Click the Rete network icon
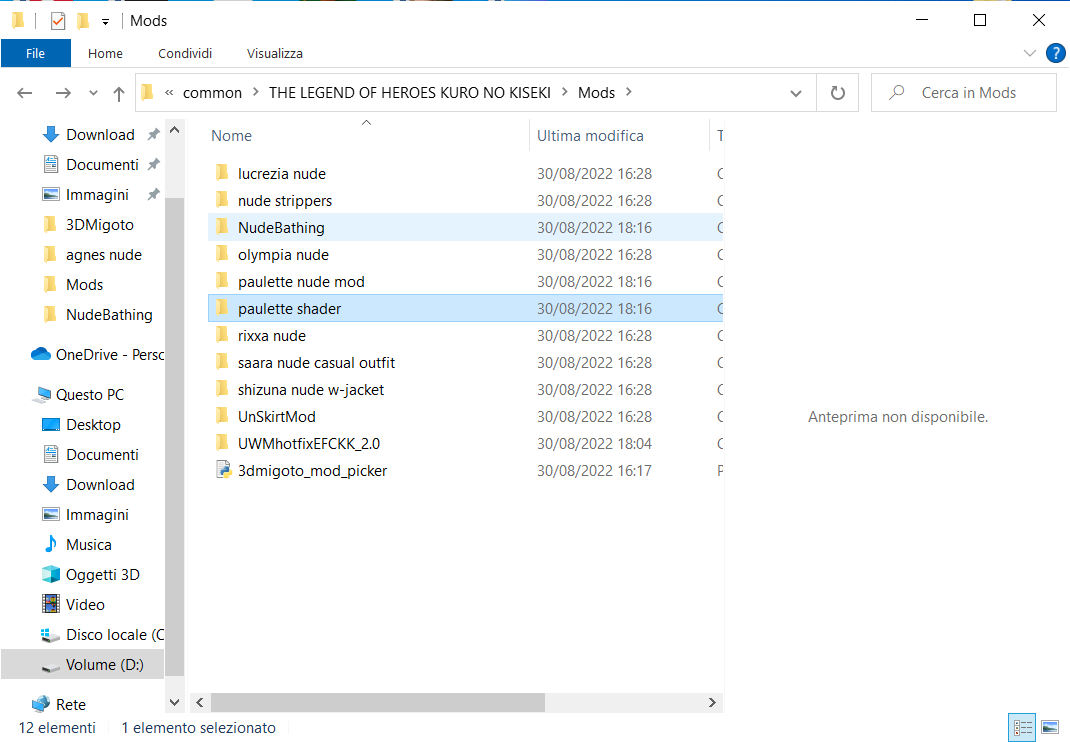1070x742 pixels. [x=41, y=703]
